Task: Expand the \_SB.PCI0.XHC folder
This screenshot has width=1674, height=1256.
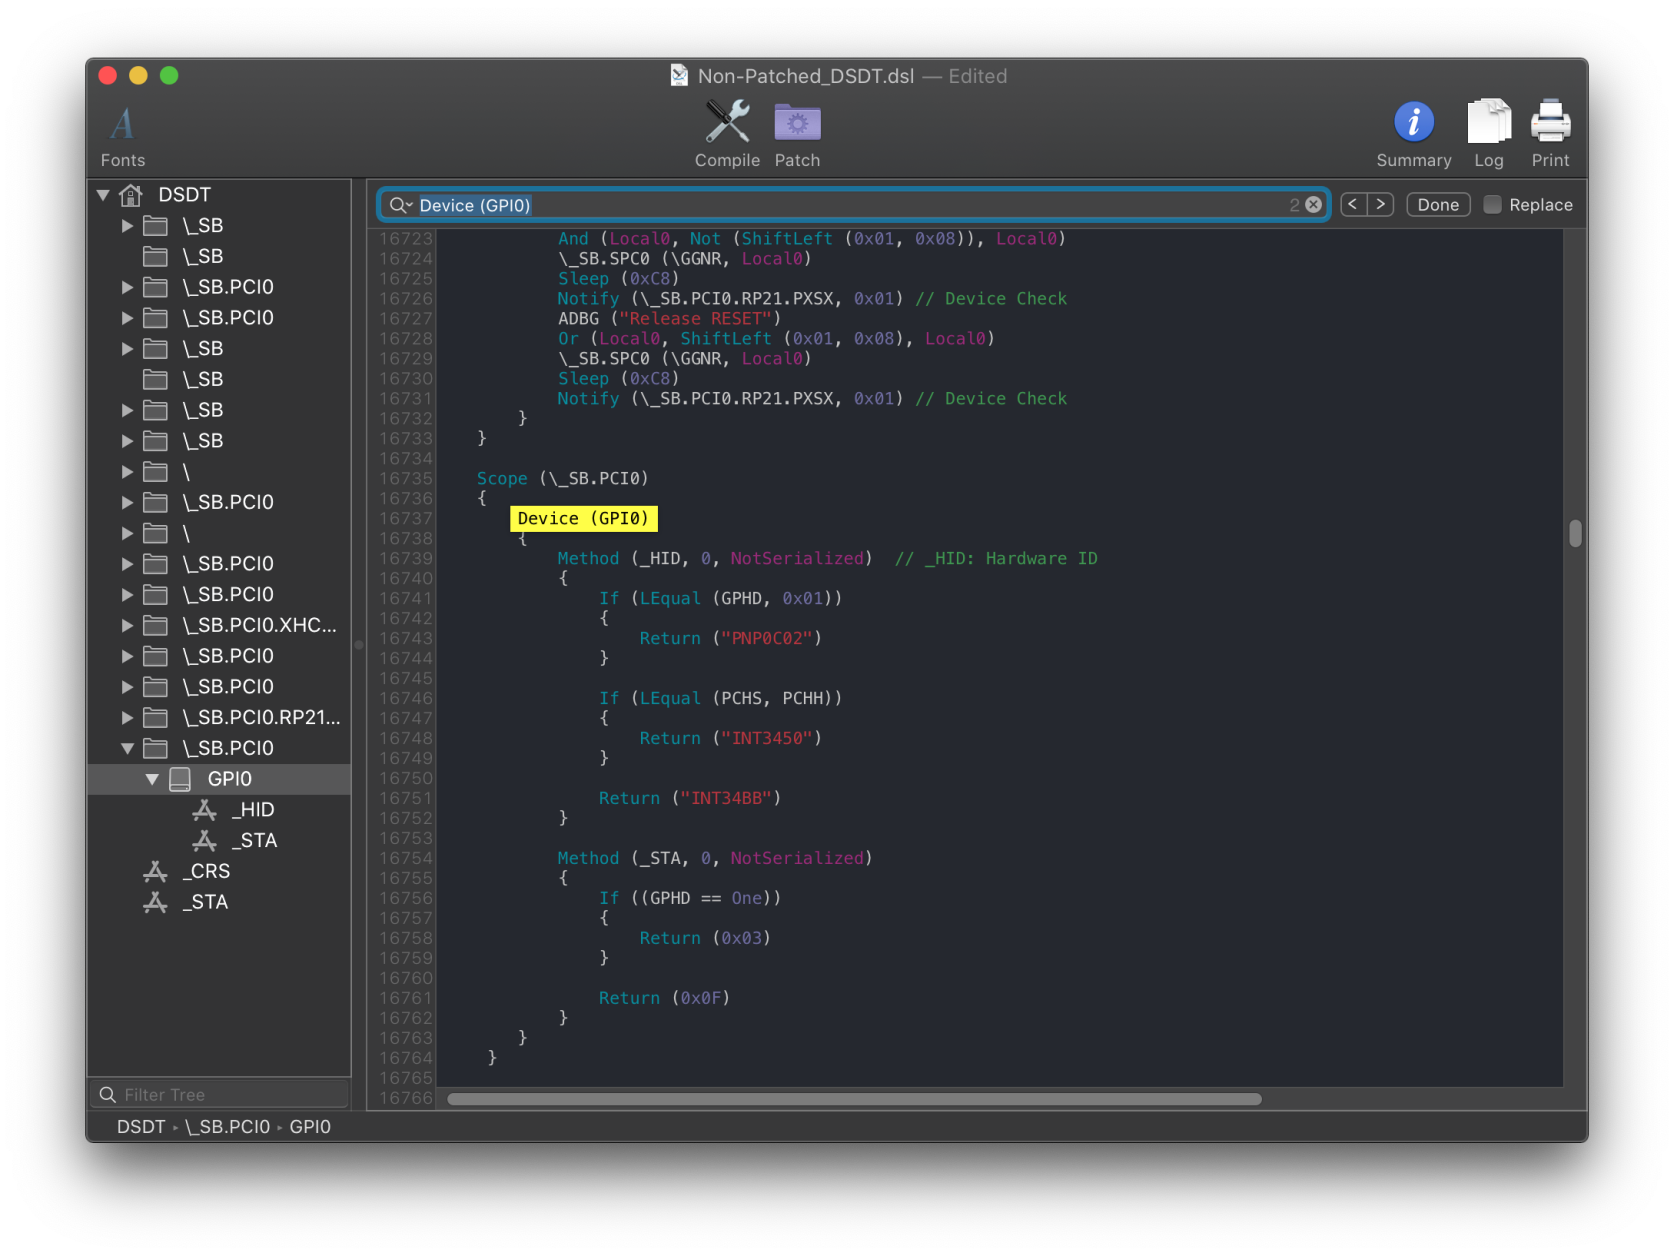Action: [127, 626]
